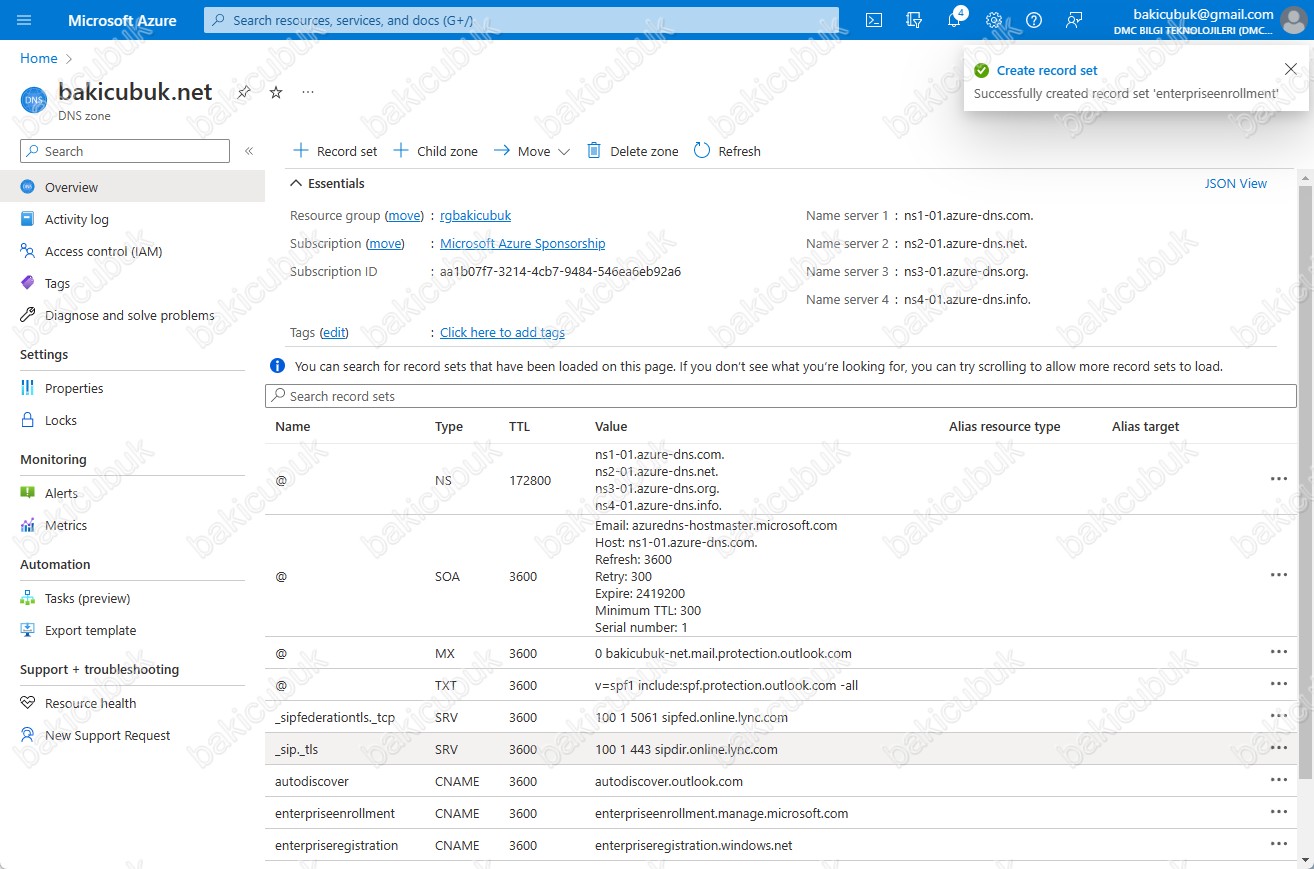This screenshot has width=1314, height=869.
Task: Collapse the Essentials section
Action: point(327,183)
